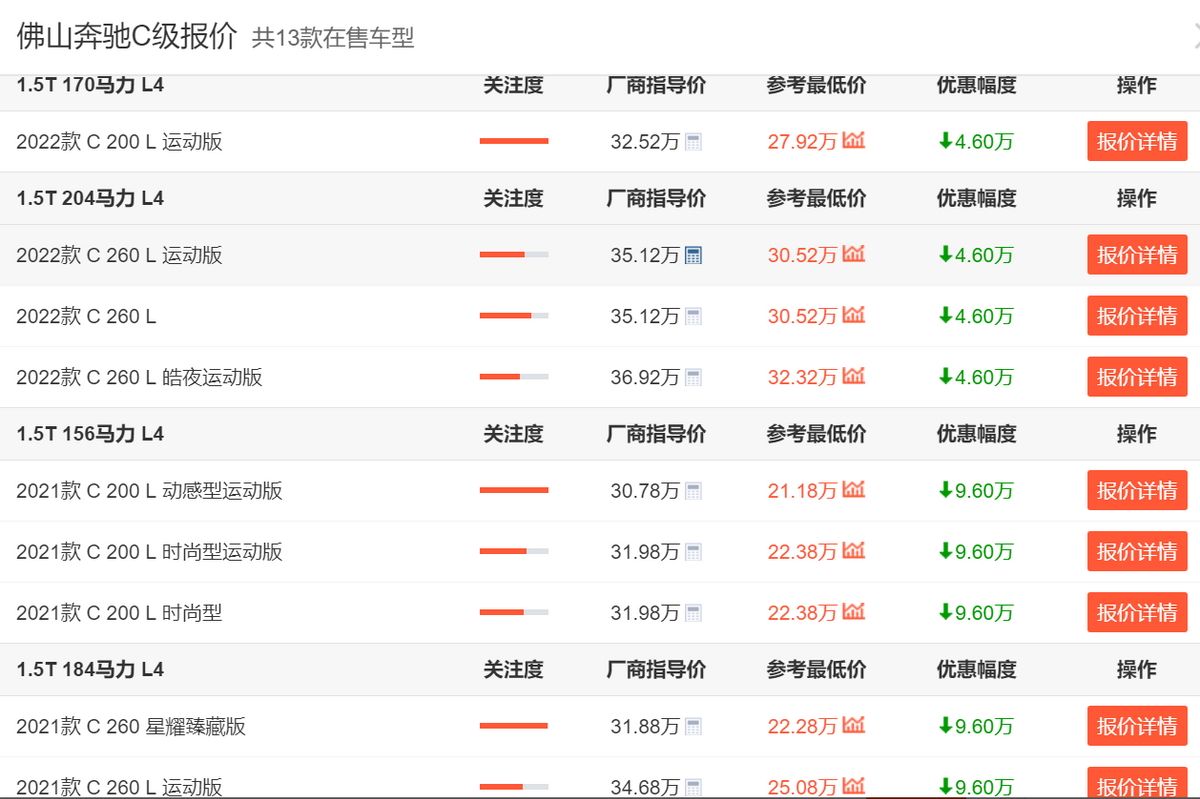Click 报价详情 for 2021款 C 200 L 时尚型
This screenshot has height=799, width=1200.
(x=1137, y=611)
